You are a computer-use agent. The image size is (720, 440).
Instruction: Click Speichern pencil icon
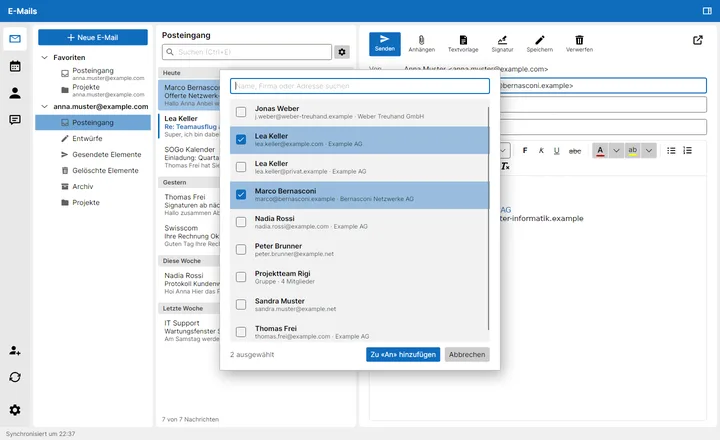pos(540,44)
